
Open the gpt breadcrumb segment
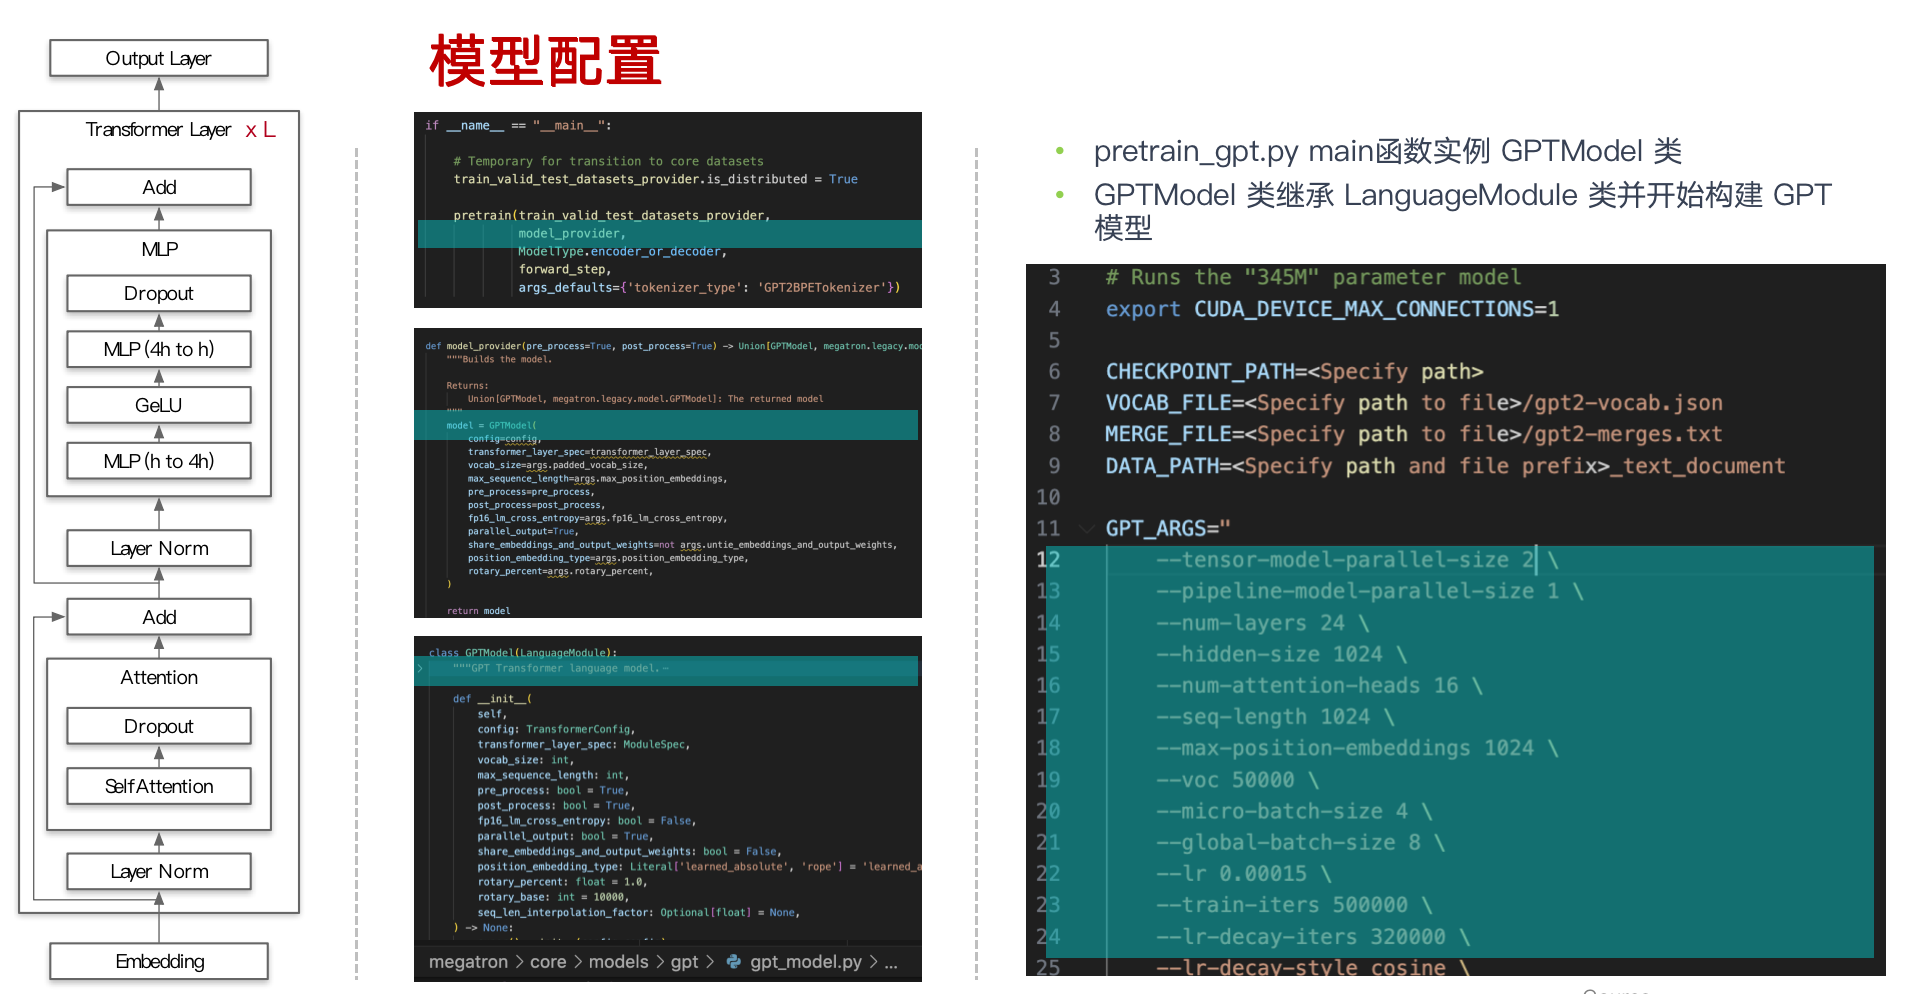point(684,962)
